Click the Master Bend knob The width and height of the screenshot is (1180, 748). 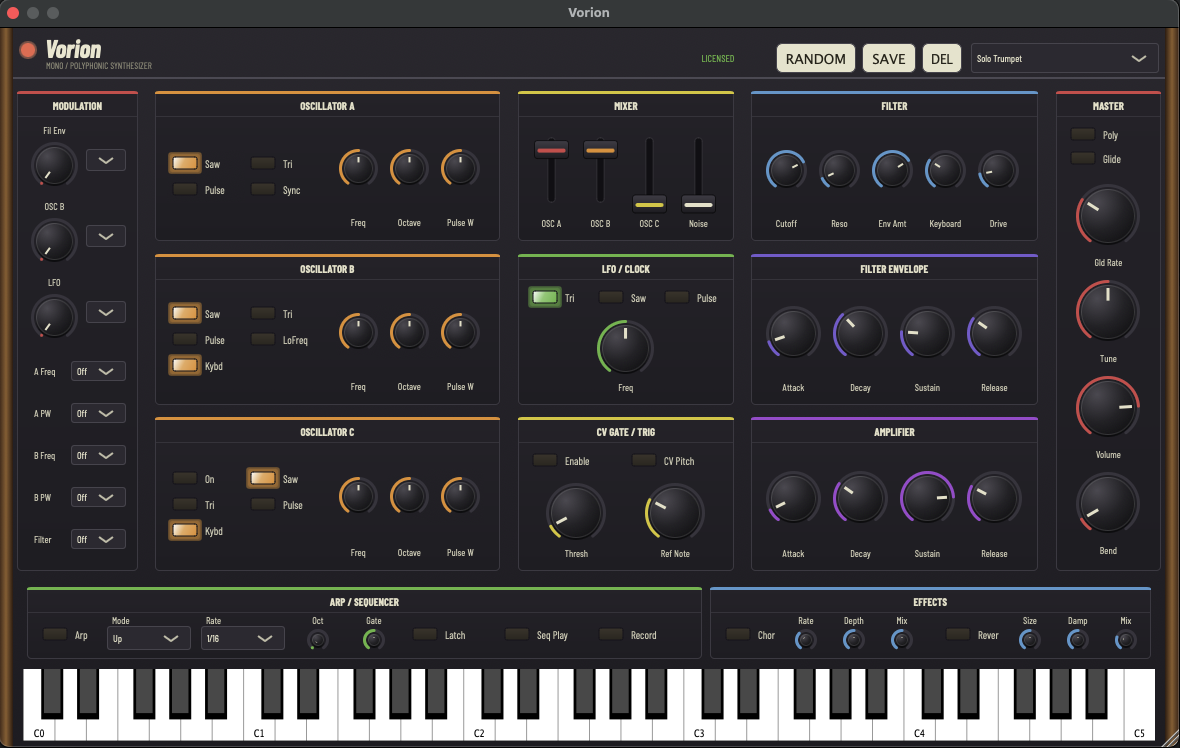click(1107, 504)
